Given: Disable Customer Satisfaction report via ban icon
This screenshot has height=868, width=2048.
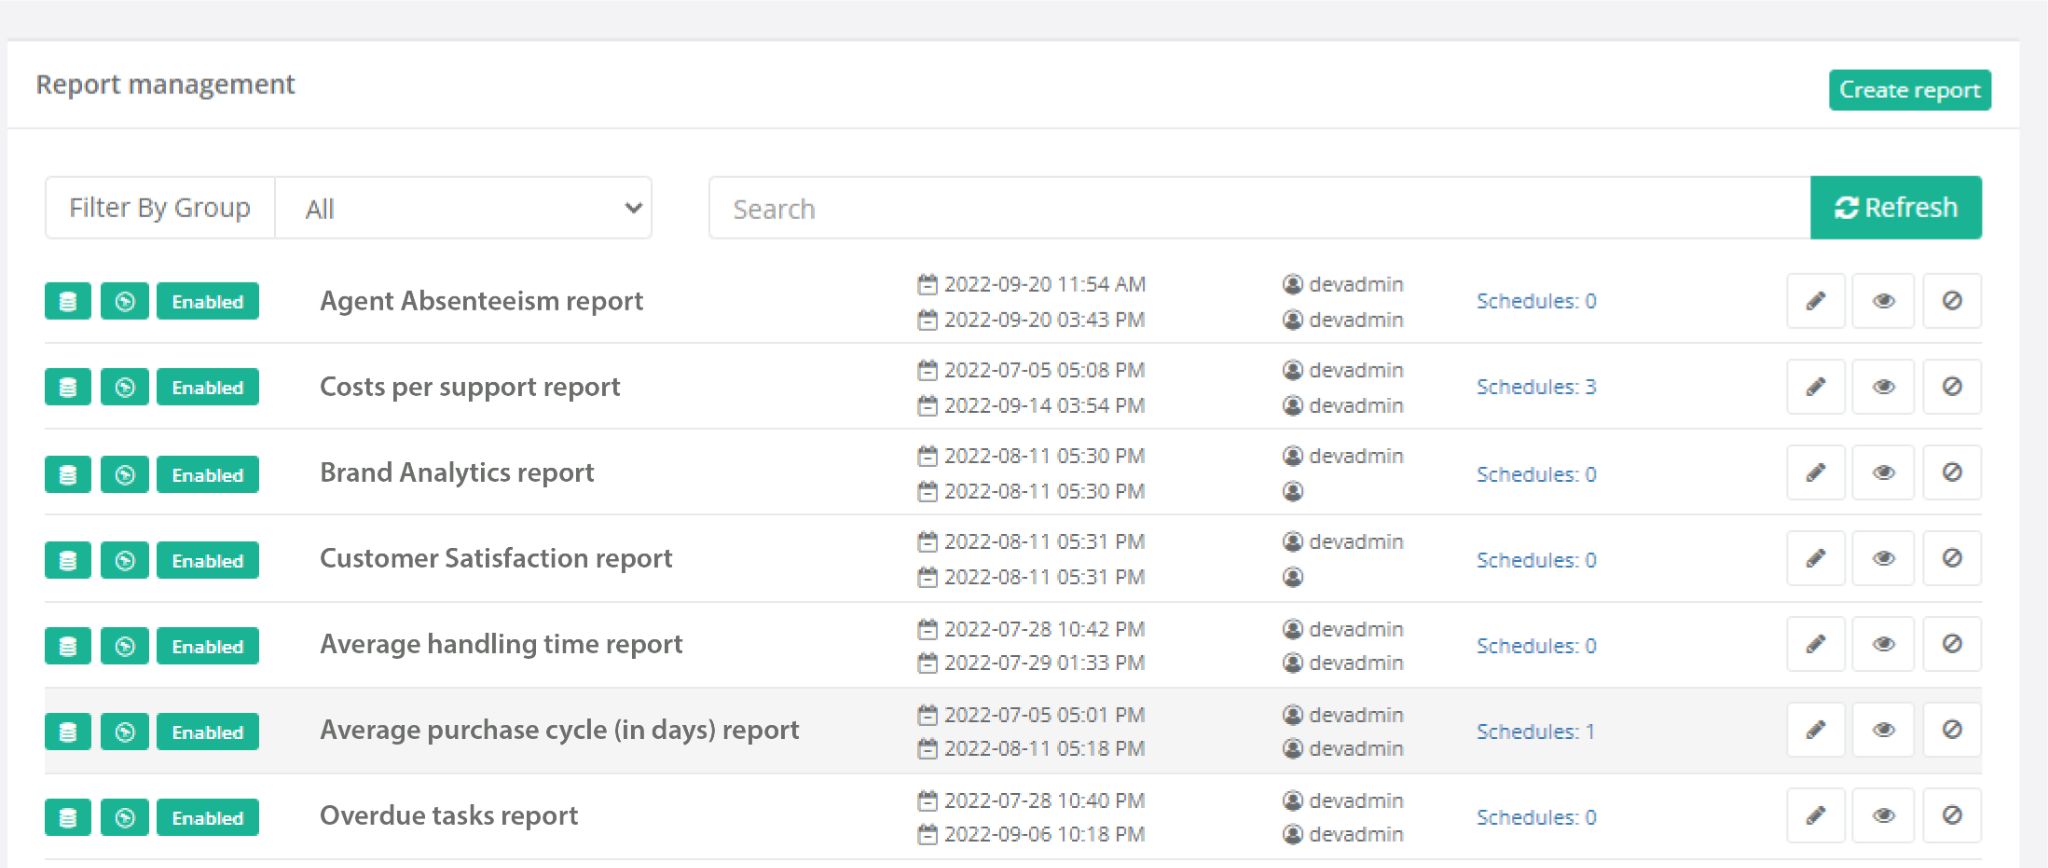Looking at the screenshot, I should pos(1952,559).
